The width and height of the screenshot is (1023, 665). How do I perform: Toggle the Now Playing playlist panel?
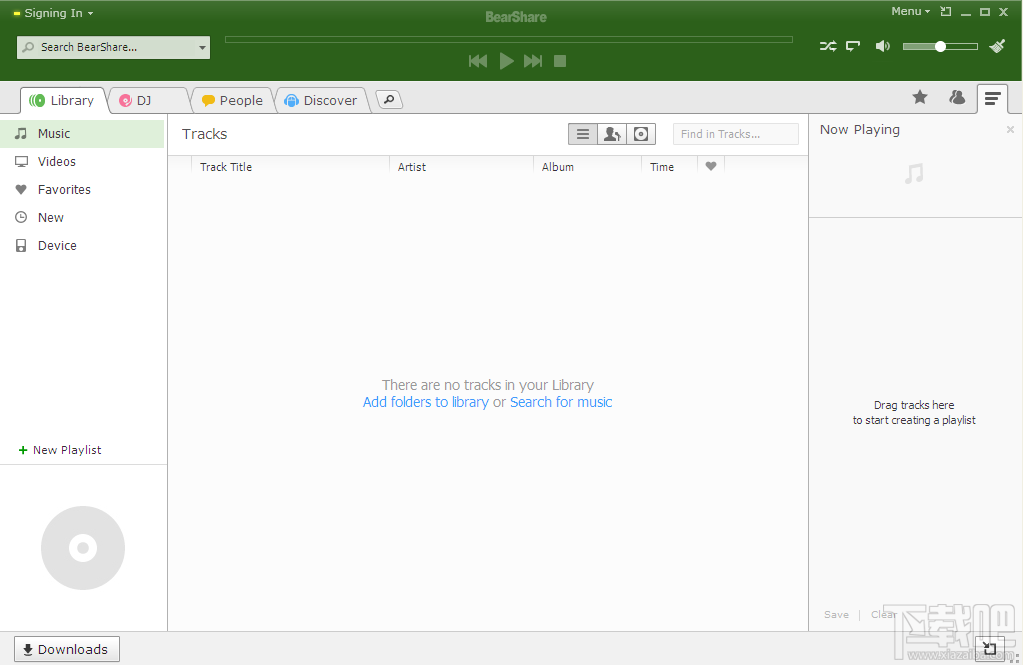click(x=992, y=99)
